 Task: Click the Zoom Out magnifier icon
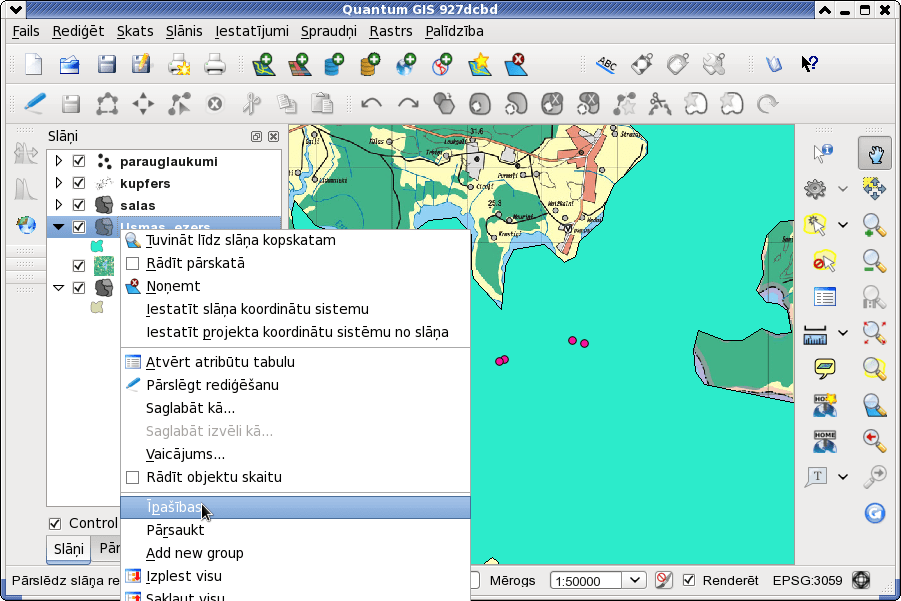[875, 261]
